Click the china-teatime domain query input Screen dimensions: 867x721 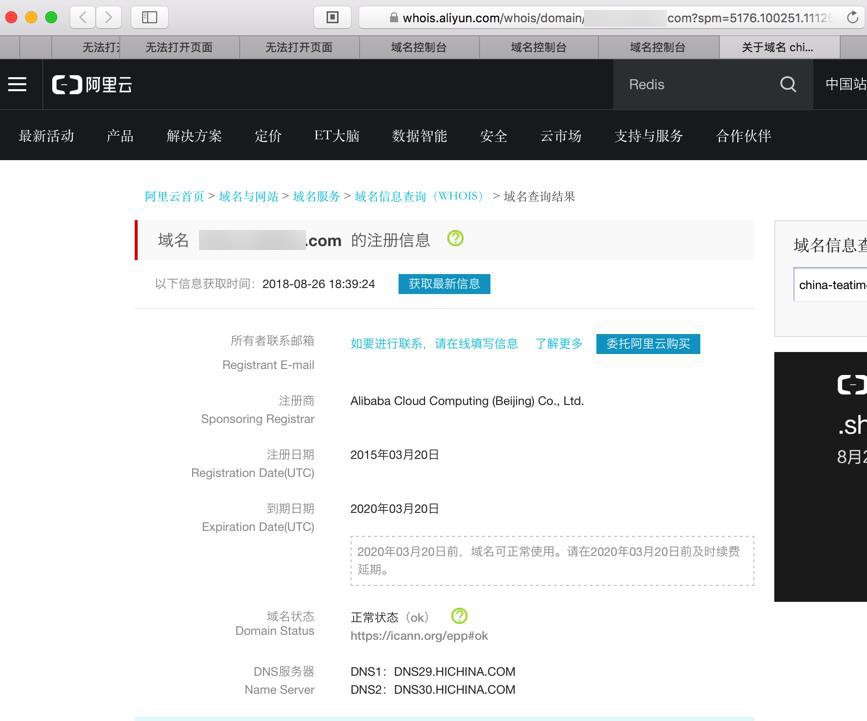click(831, 285)
